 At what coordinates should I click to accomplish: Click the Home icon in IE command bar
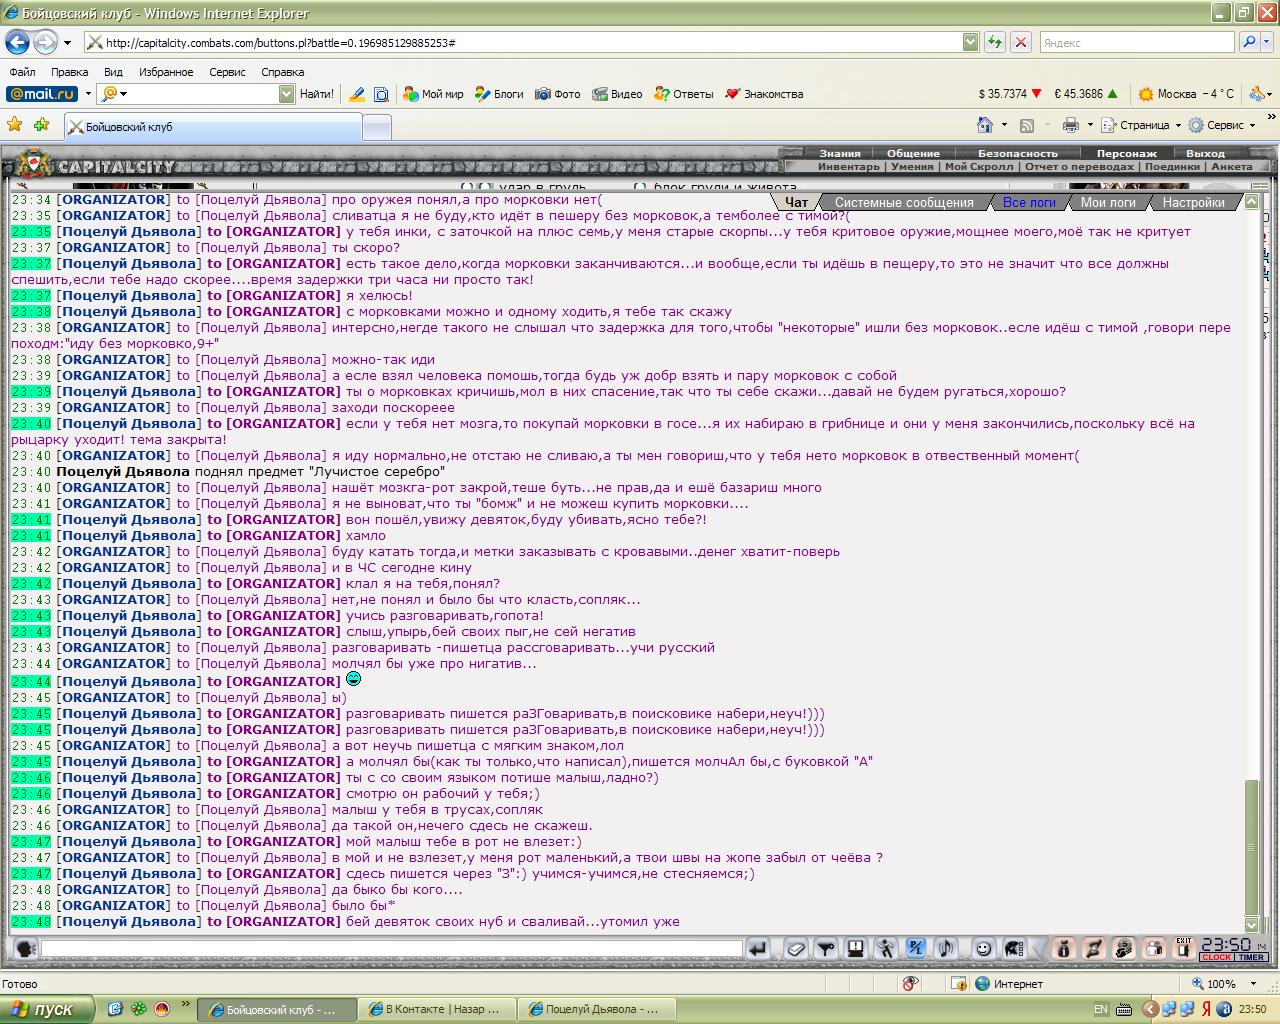point(985,125)
